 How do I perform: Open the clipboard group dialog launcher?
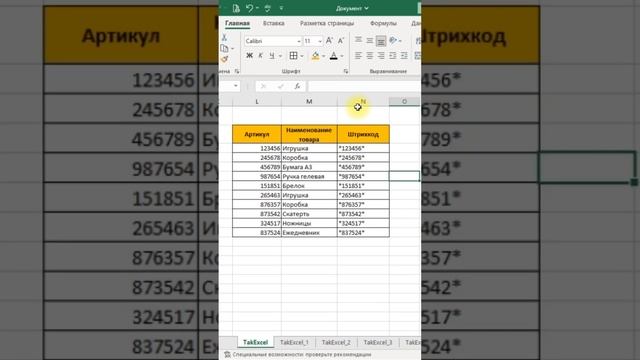coord(237,71)
